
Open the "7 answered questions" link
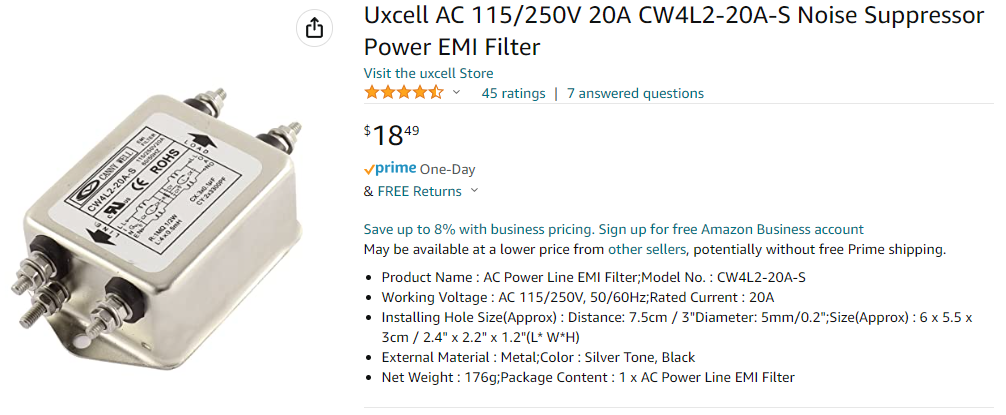pos(635,93)
